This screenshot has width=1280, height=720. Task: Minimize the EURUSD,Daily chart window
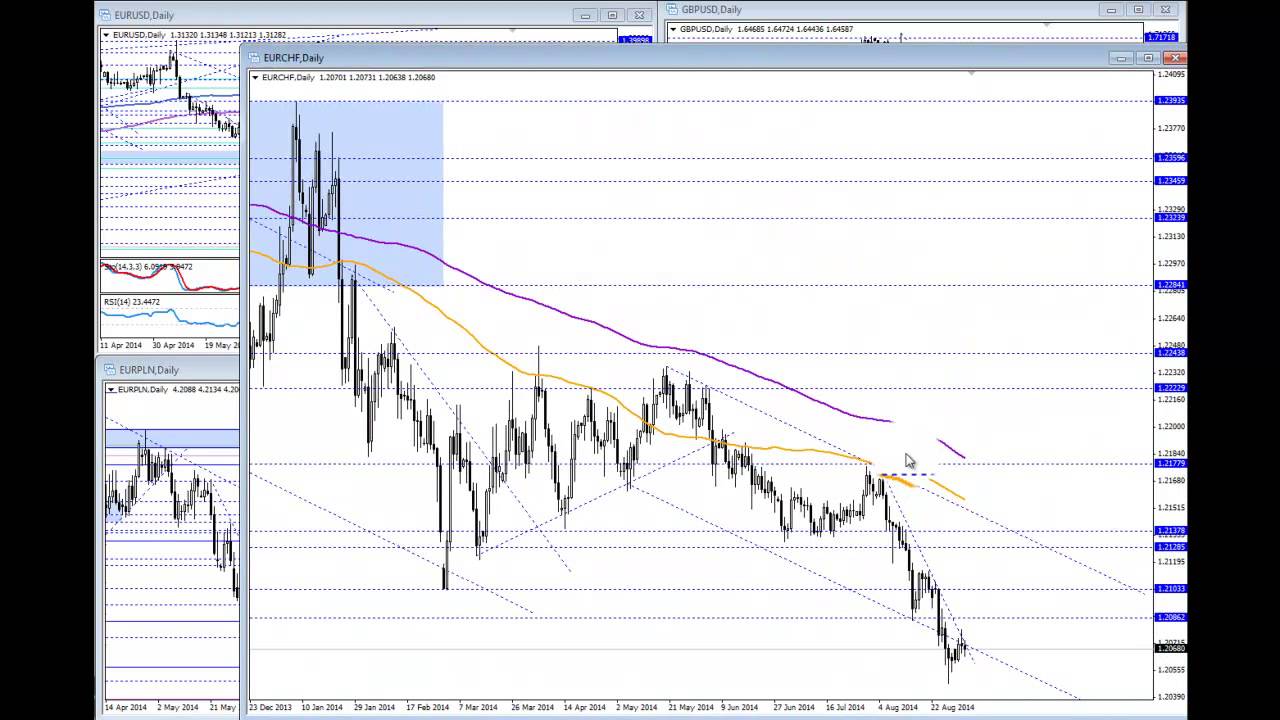point(585,15)
